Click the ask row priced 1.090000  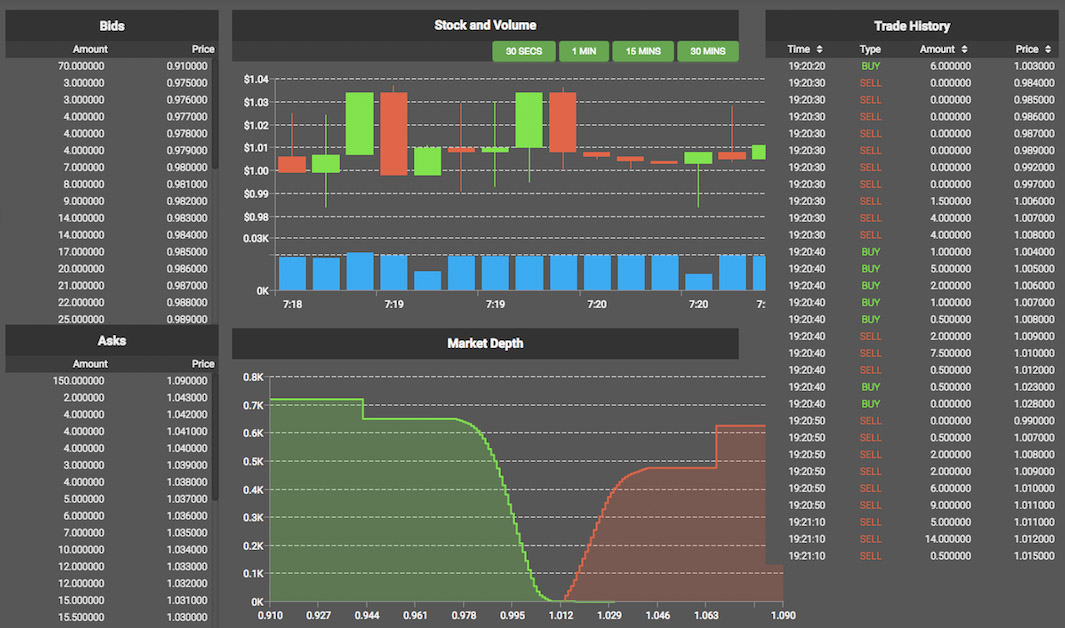(x=109, y=381)
